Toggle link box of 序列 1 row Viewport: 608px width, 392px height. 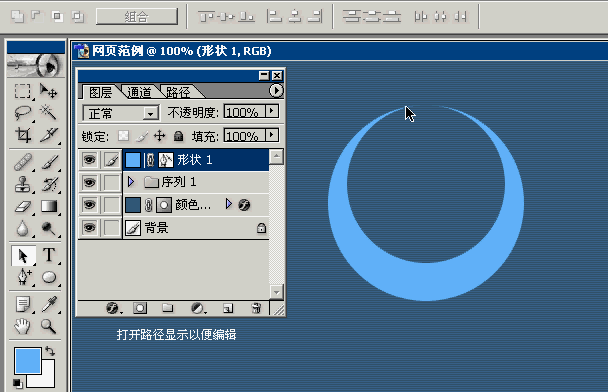pyautogui.click(x=112, y=182)
